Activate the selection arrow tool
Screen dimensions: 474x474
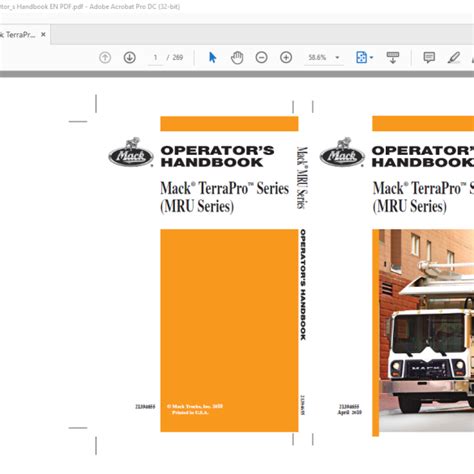[x=212, y=58]
